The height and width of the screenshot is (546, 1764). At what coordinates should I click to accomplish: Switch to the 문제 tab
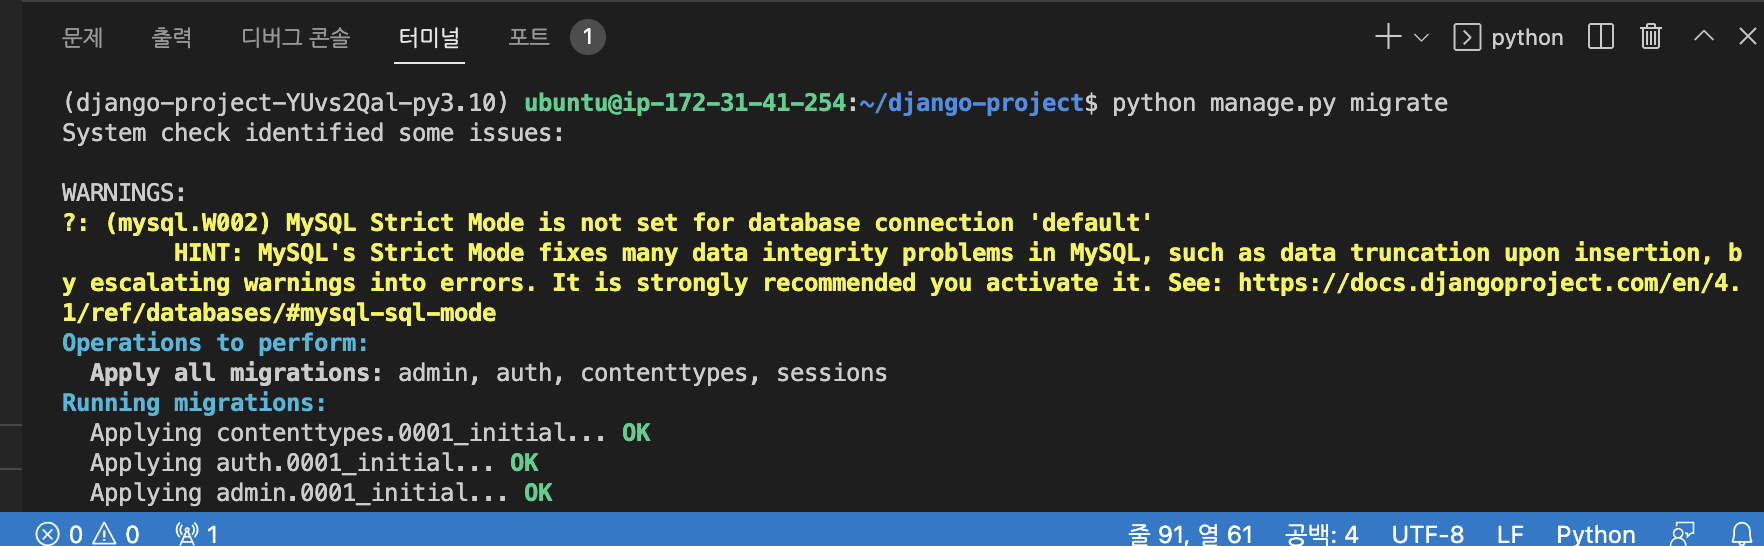pos(83,37)
